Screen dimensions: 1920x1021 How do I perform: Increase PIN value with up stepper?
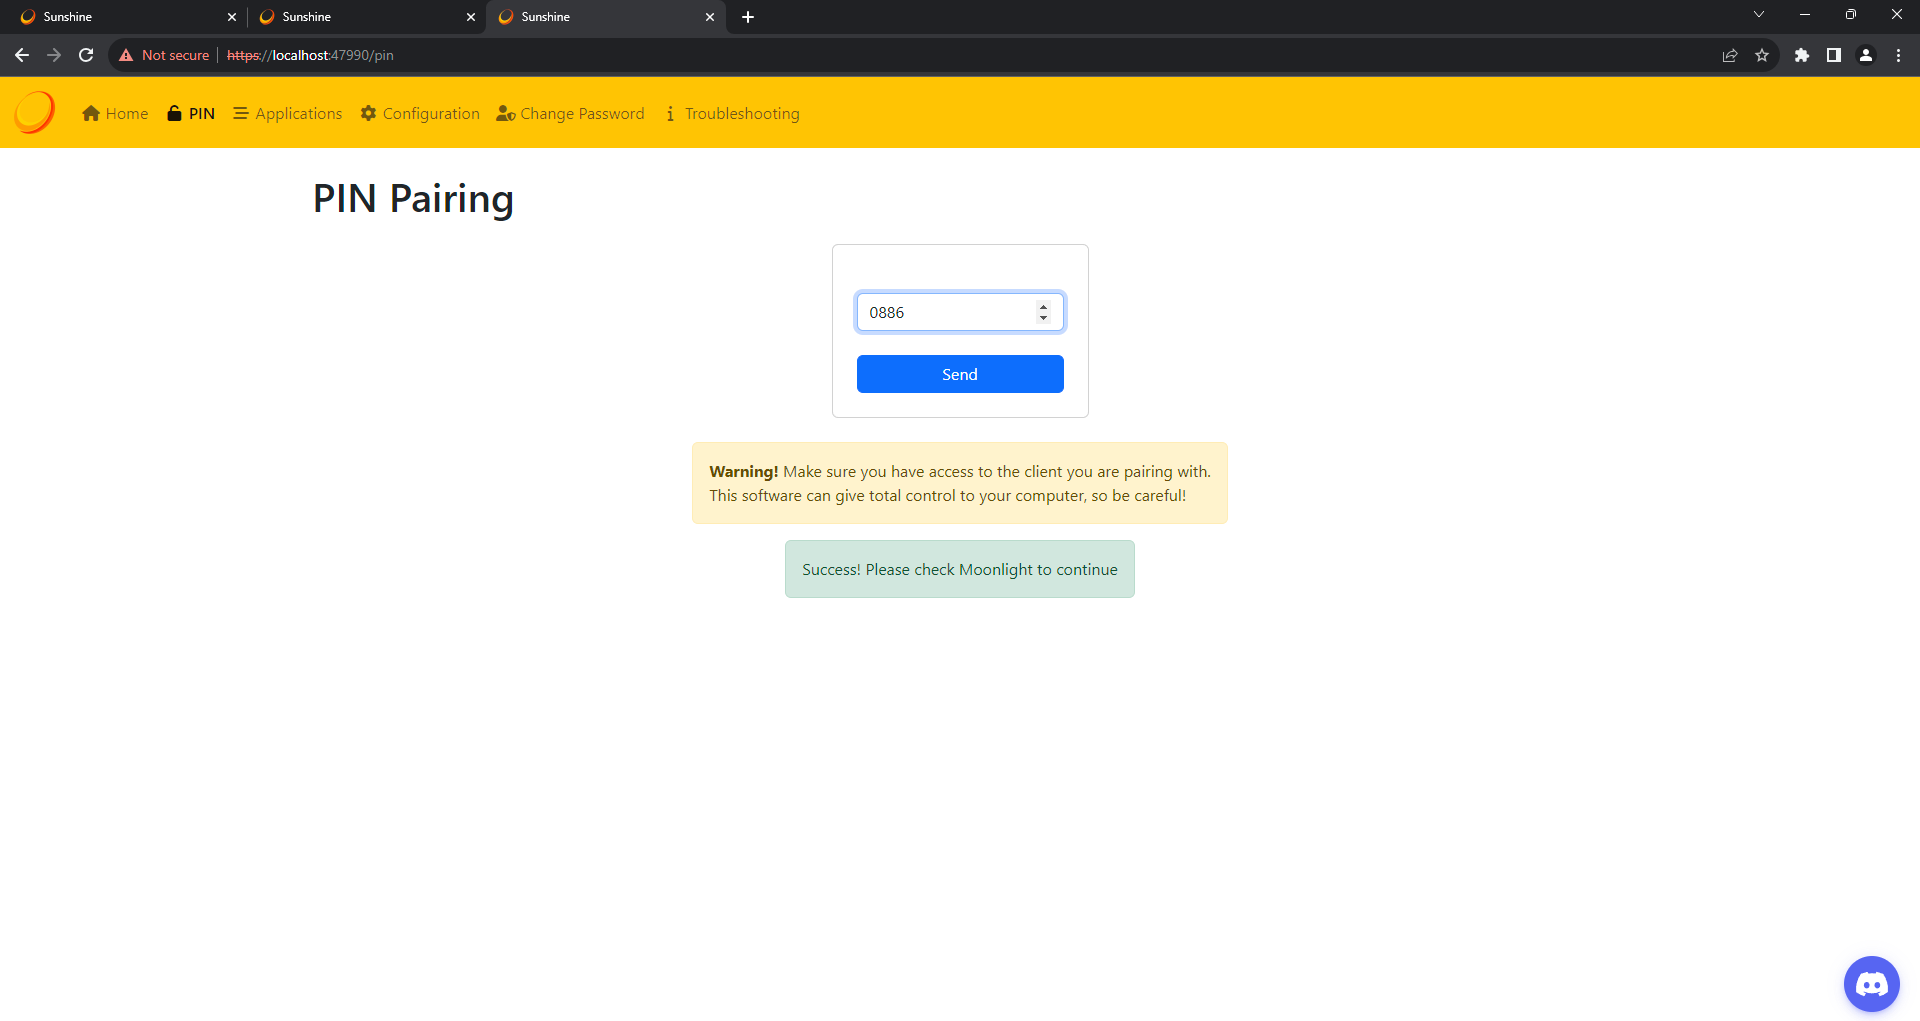1043,307
